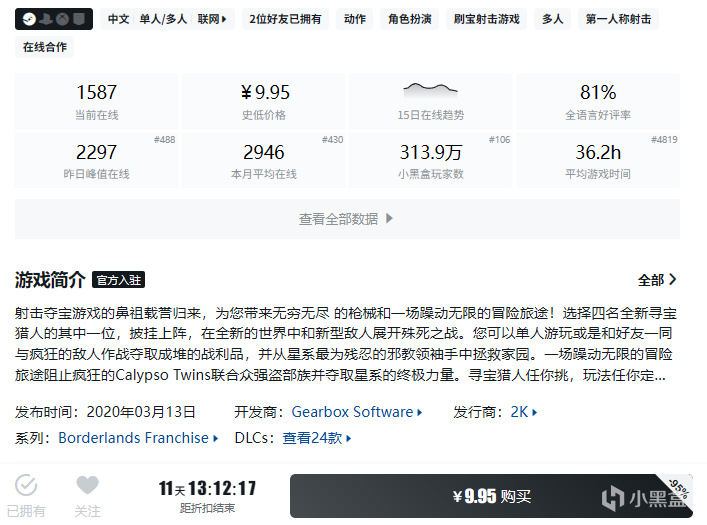Image resolution: width=707 pixels, height=525 pixels.
Task: View DLCs via 查看24款 link
Action: [x=317, y=438]
